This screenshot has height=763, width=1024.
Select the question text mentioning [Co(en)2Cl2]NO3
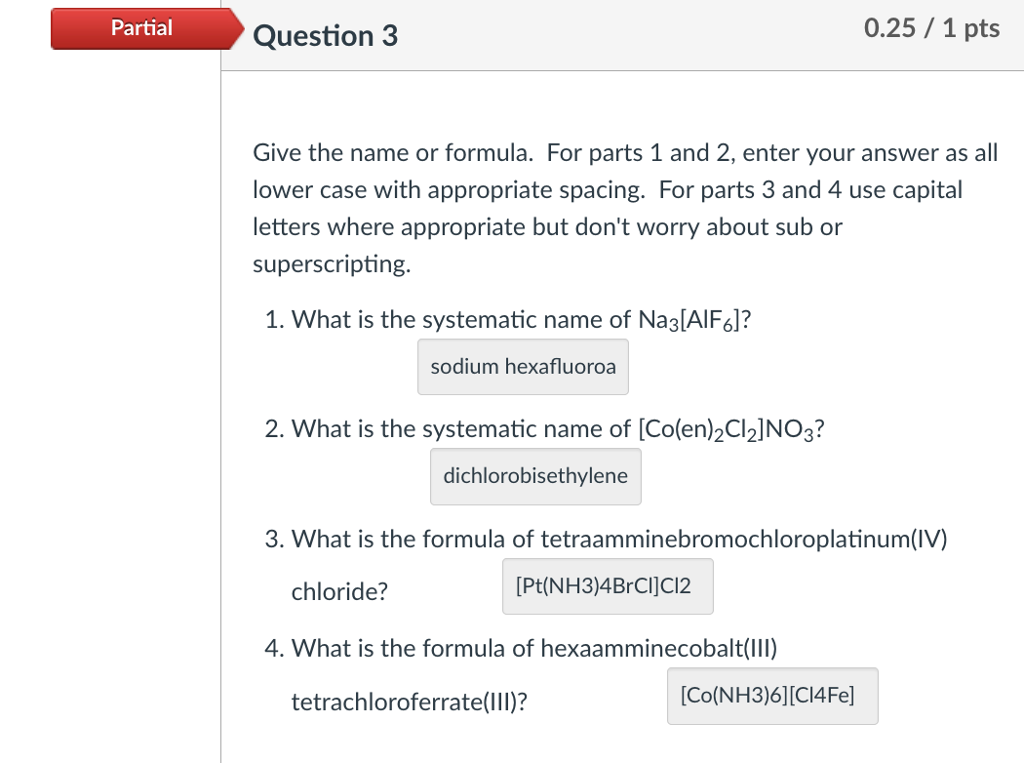[x=556, y=428]
